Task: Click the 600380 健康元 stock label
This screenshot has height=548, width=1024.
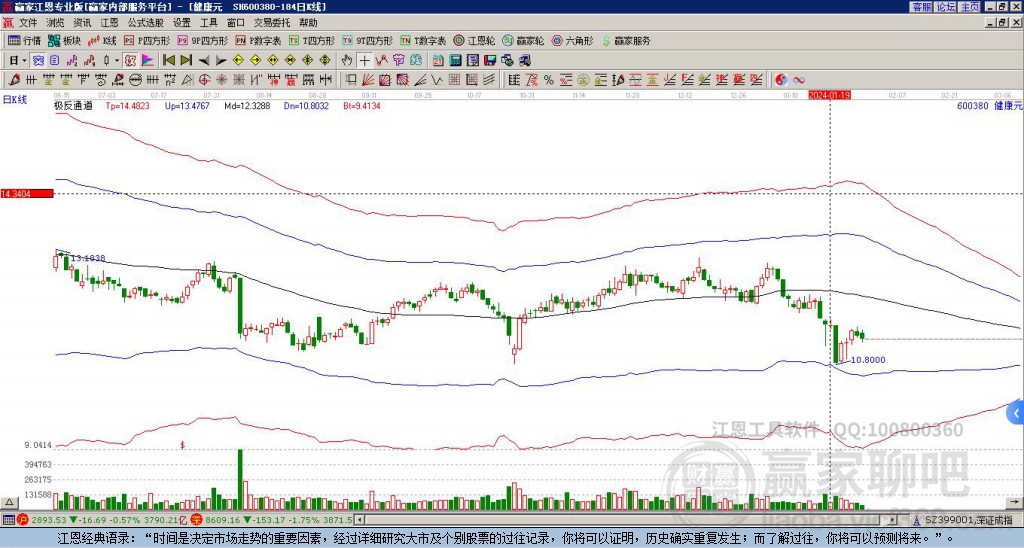Action: (x=989, y=105)
